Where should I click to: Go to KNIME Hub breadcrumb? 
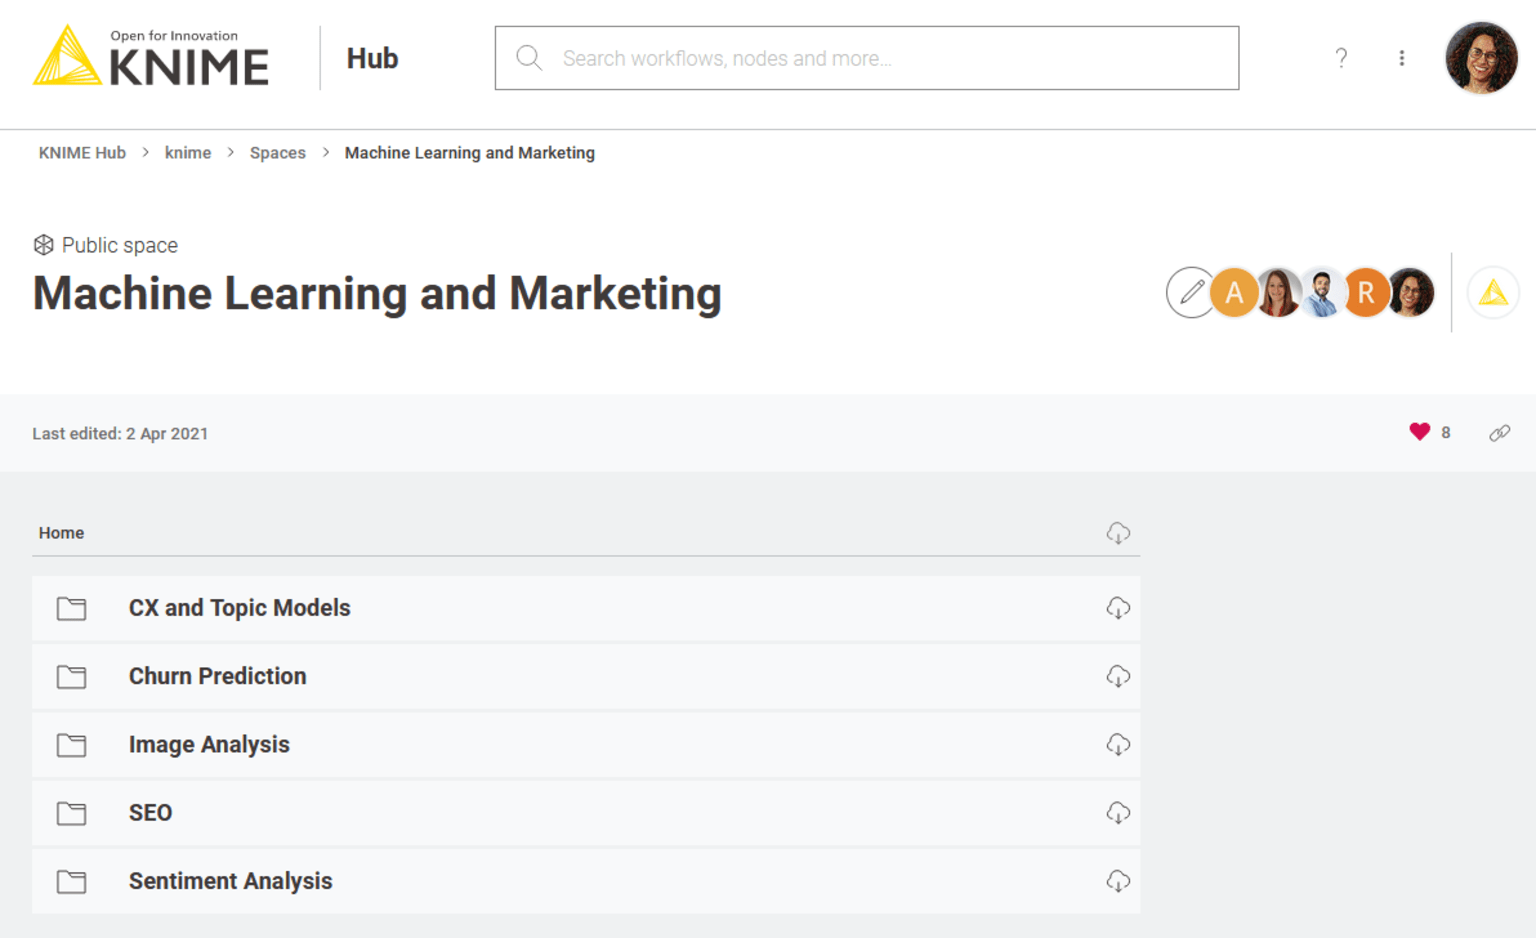point(82,153)
